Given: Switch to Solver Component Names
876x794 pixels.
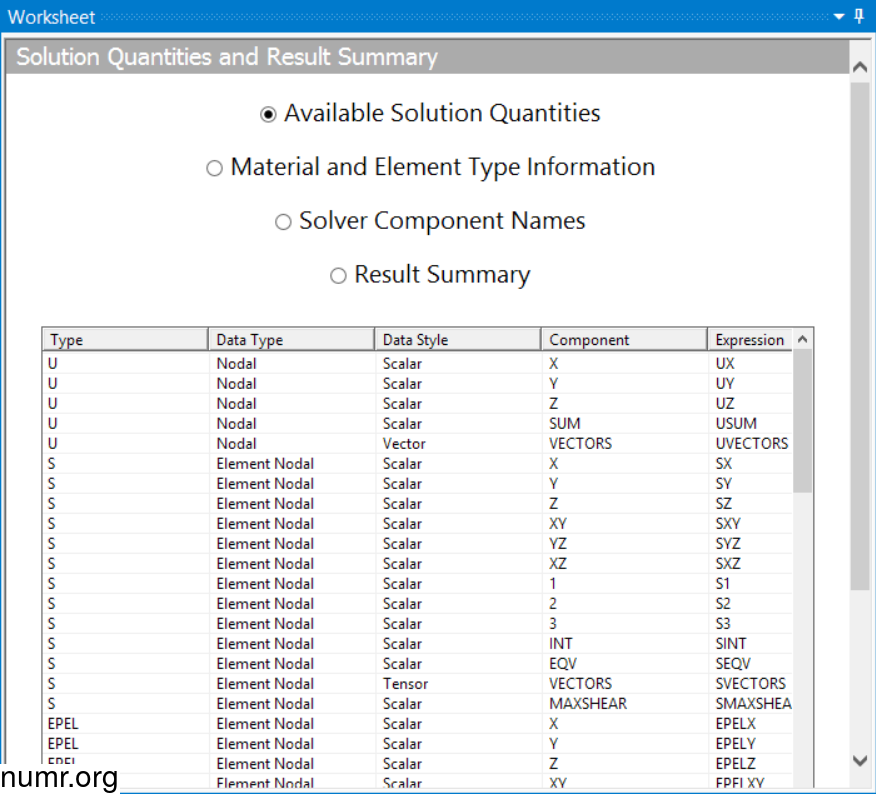Looking at the screenshot, I should (x=283, y=221).
